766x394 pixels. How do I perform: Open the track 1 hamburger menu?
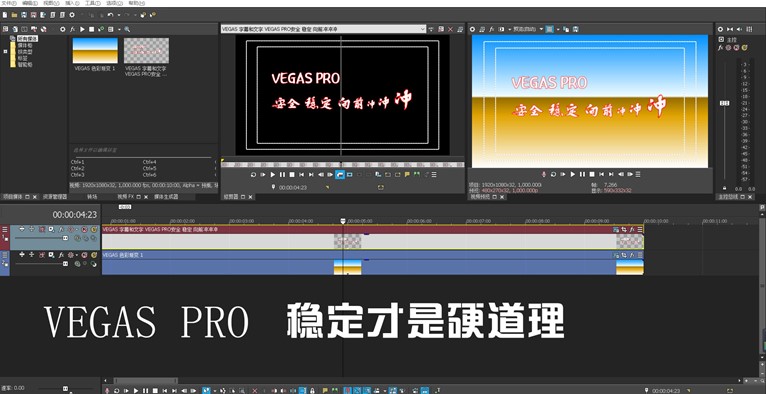click(x=4, y=229)
